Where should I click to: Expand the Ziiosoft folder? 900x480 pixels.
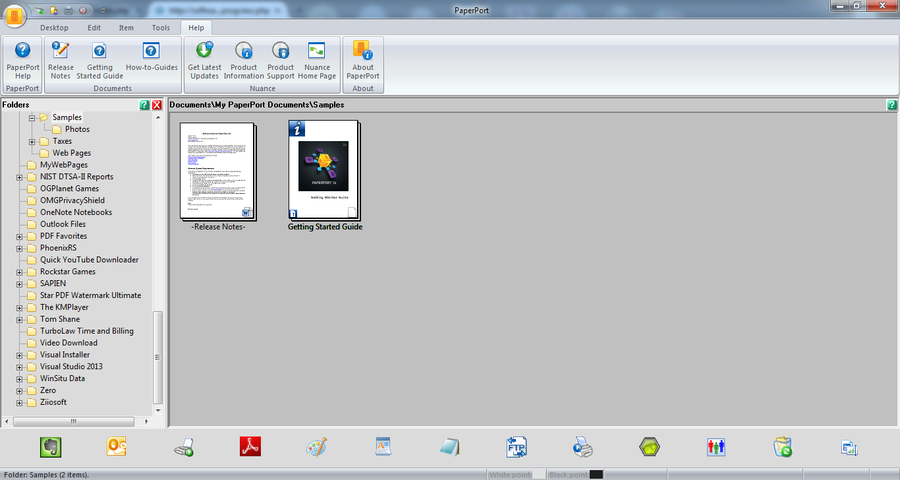tap(20, 402)
